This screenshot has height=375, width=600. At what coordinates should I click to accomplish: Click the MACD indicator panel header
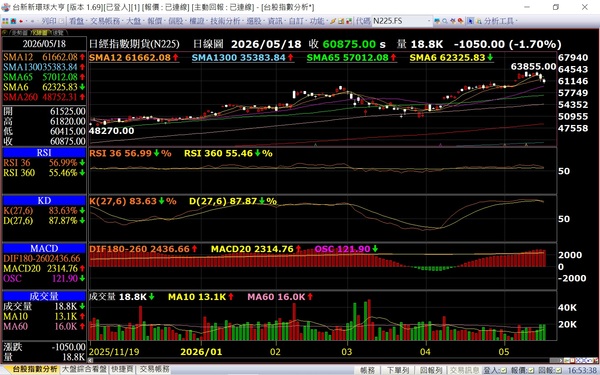44,248
